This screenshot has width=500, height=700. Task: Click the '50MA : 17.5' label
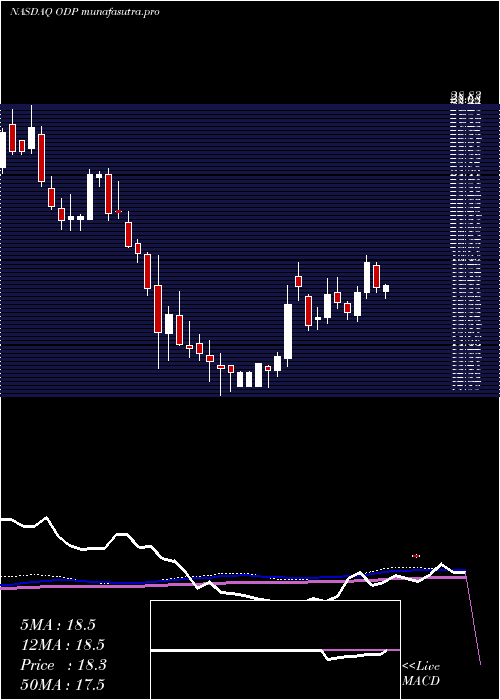coord(62,685)
